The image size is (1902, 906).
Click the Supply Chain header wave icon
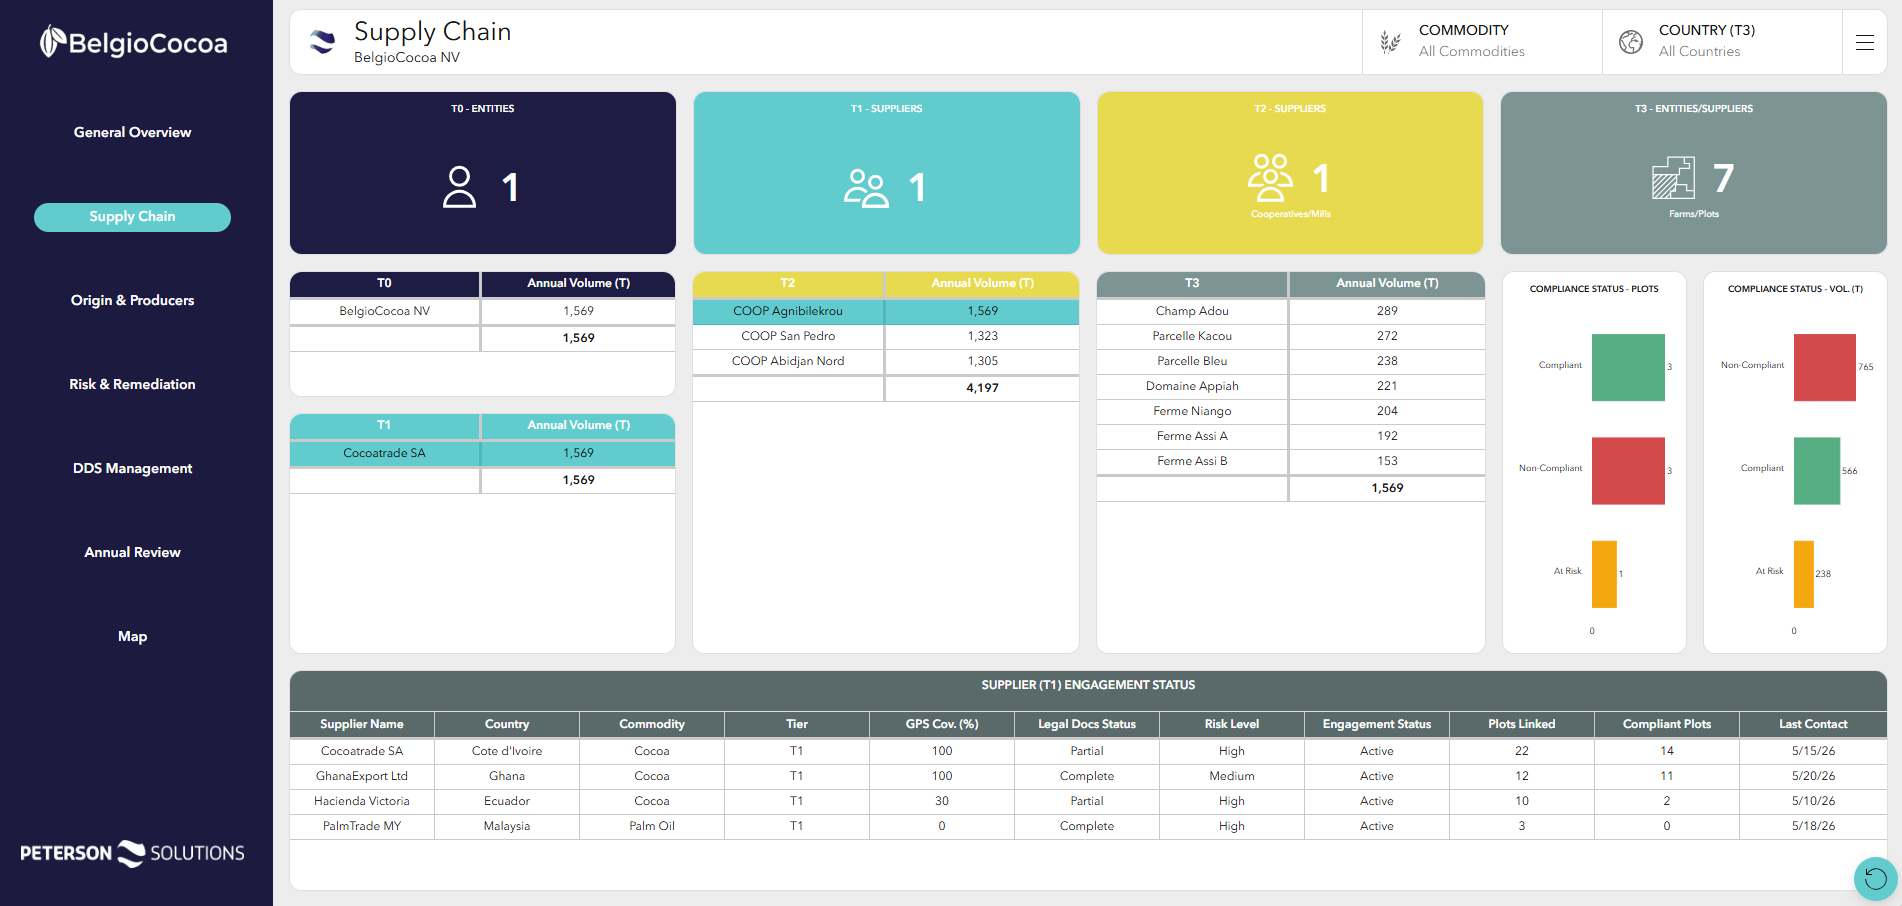[x=322, y=42]
